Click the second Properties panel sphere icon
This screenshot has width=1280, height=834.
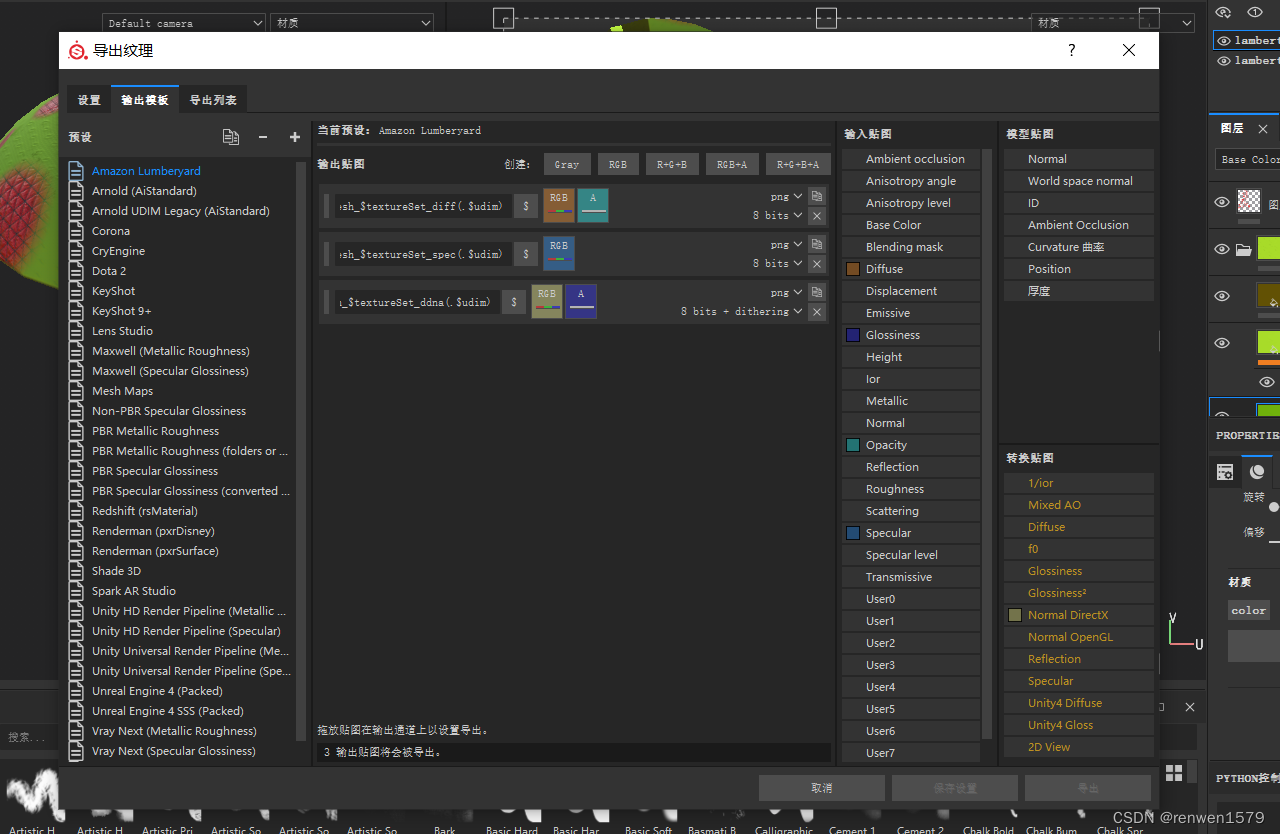(x=1257, y=471)
